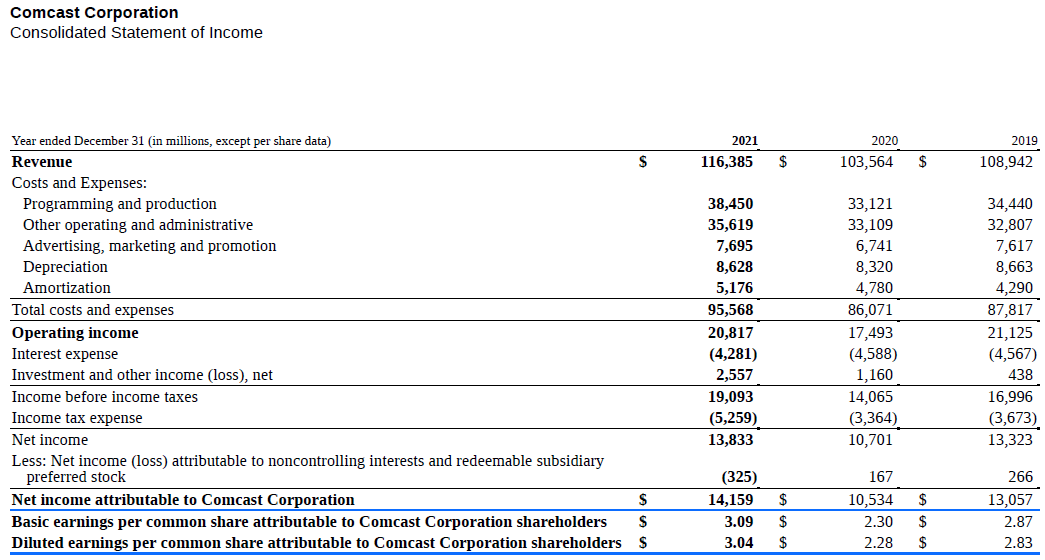
Task: Click the Depreciation row label
Action: tap(65, 267)
